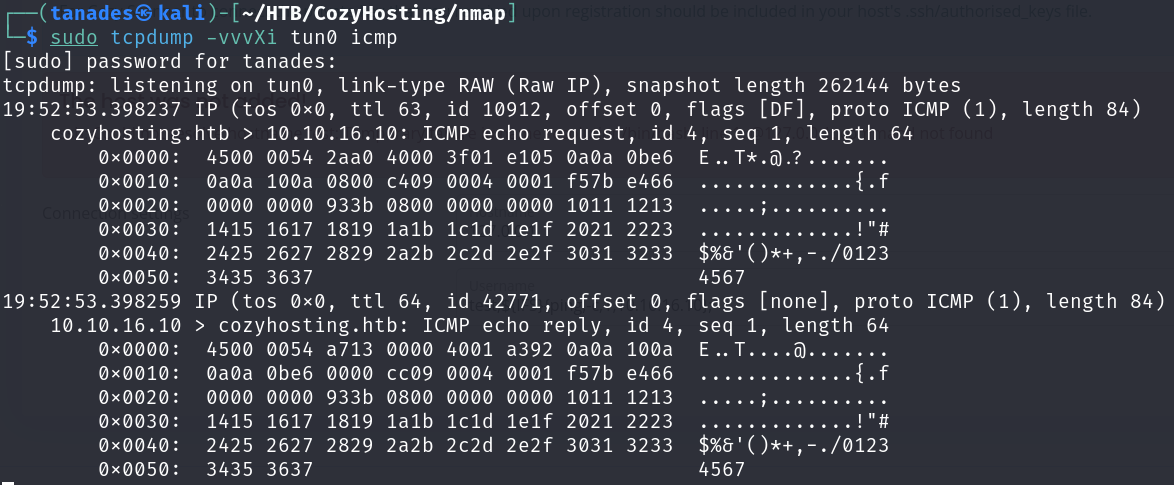Click the [DF] flags value

click(x=786, y=109)
